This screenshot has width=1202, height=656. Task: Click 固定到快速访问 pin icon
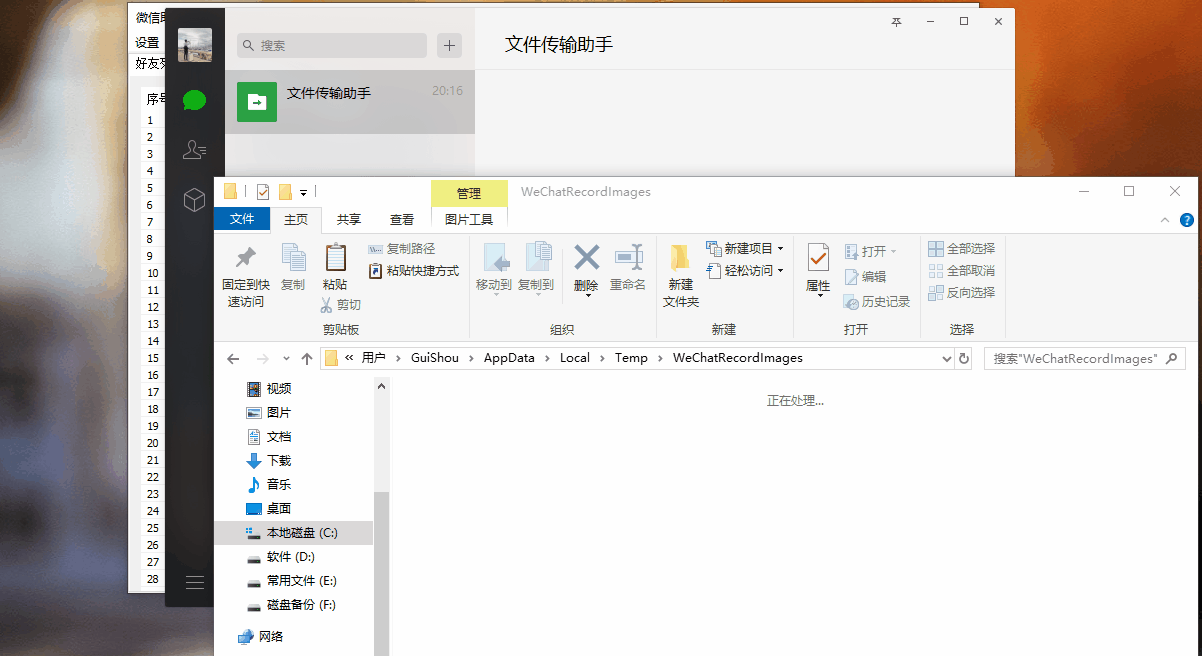[x=245, y=257]
